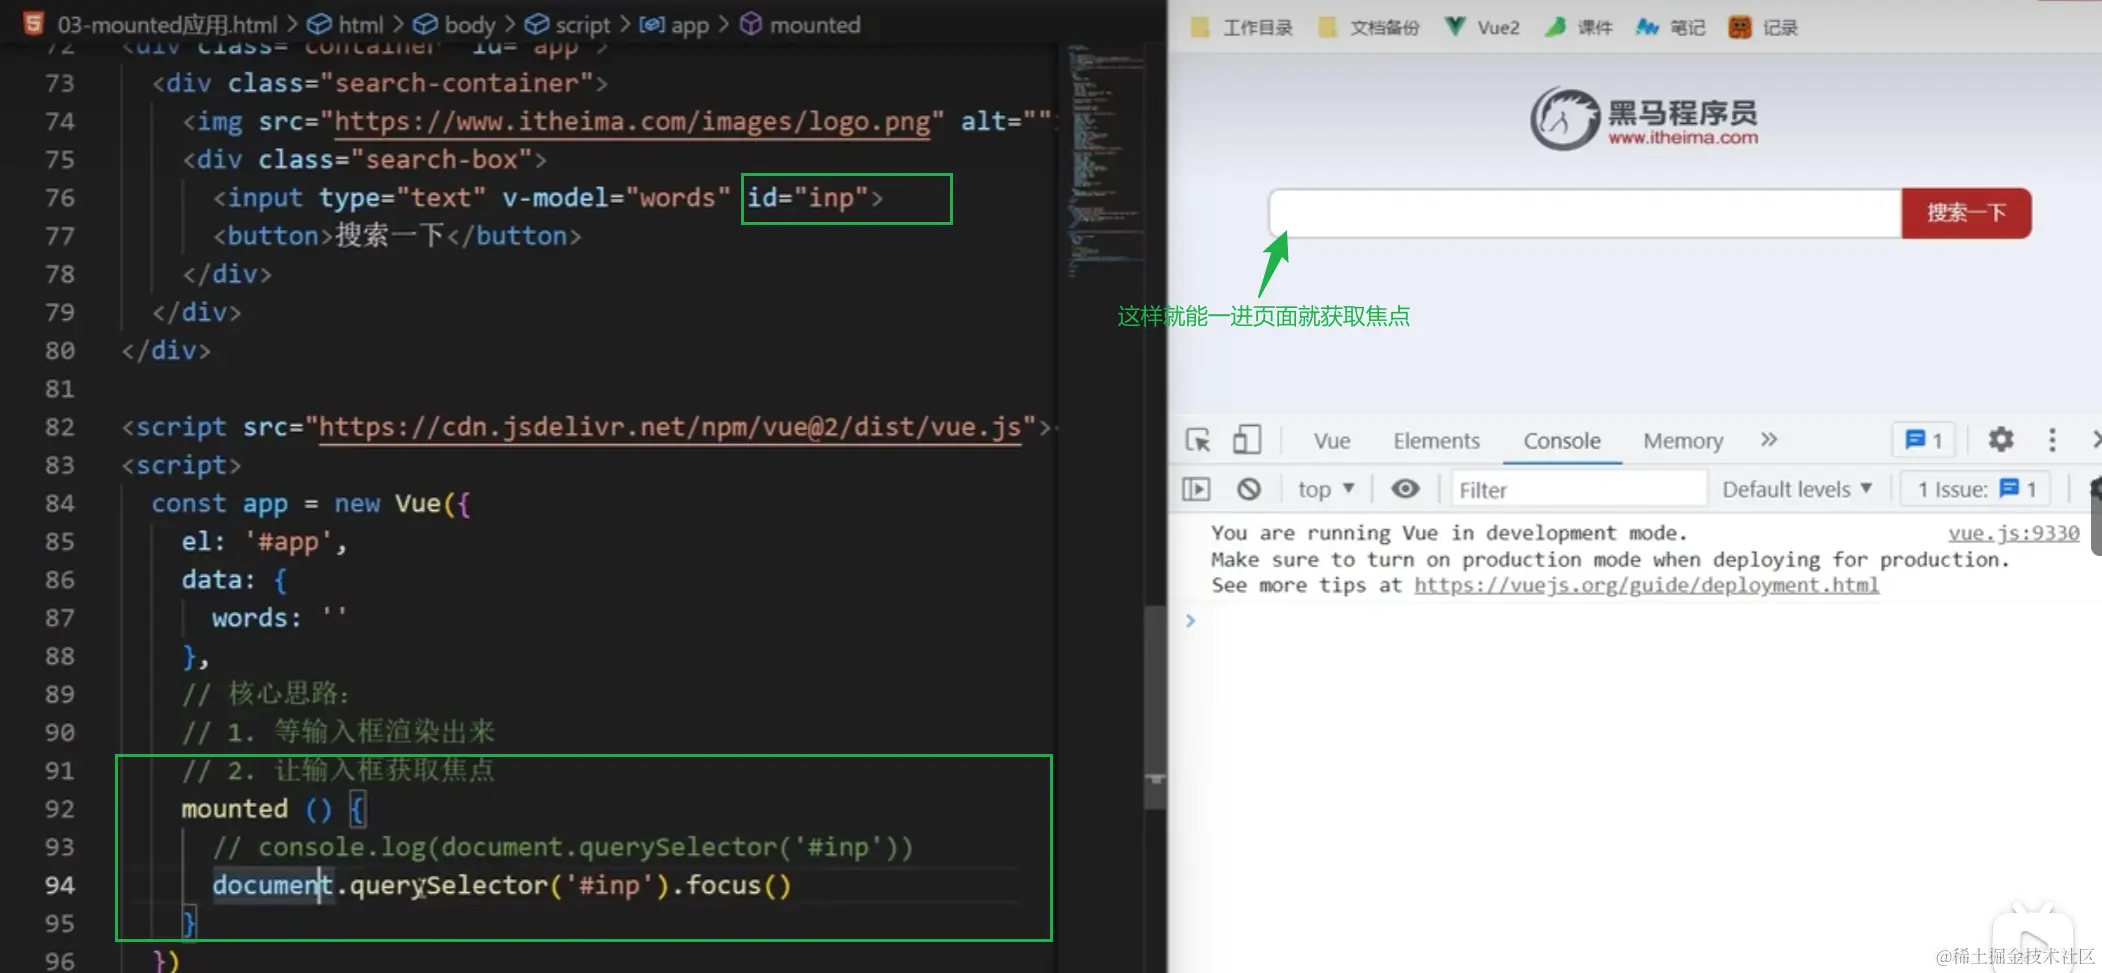Click the word mounted on line 92

tap(234, 808)
